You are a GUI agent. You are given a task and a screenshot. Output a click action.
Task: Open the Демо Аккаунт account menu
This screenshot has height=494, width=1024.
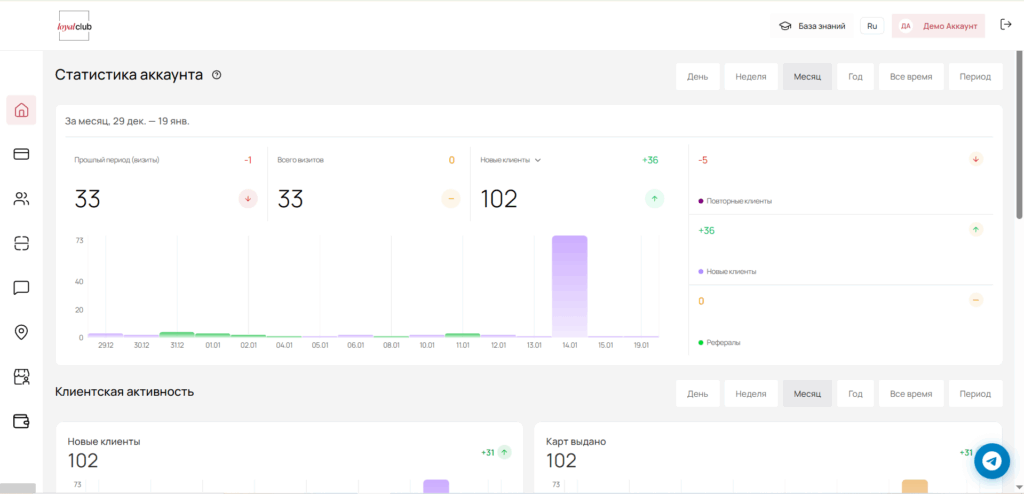[x=938, y=26]
